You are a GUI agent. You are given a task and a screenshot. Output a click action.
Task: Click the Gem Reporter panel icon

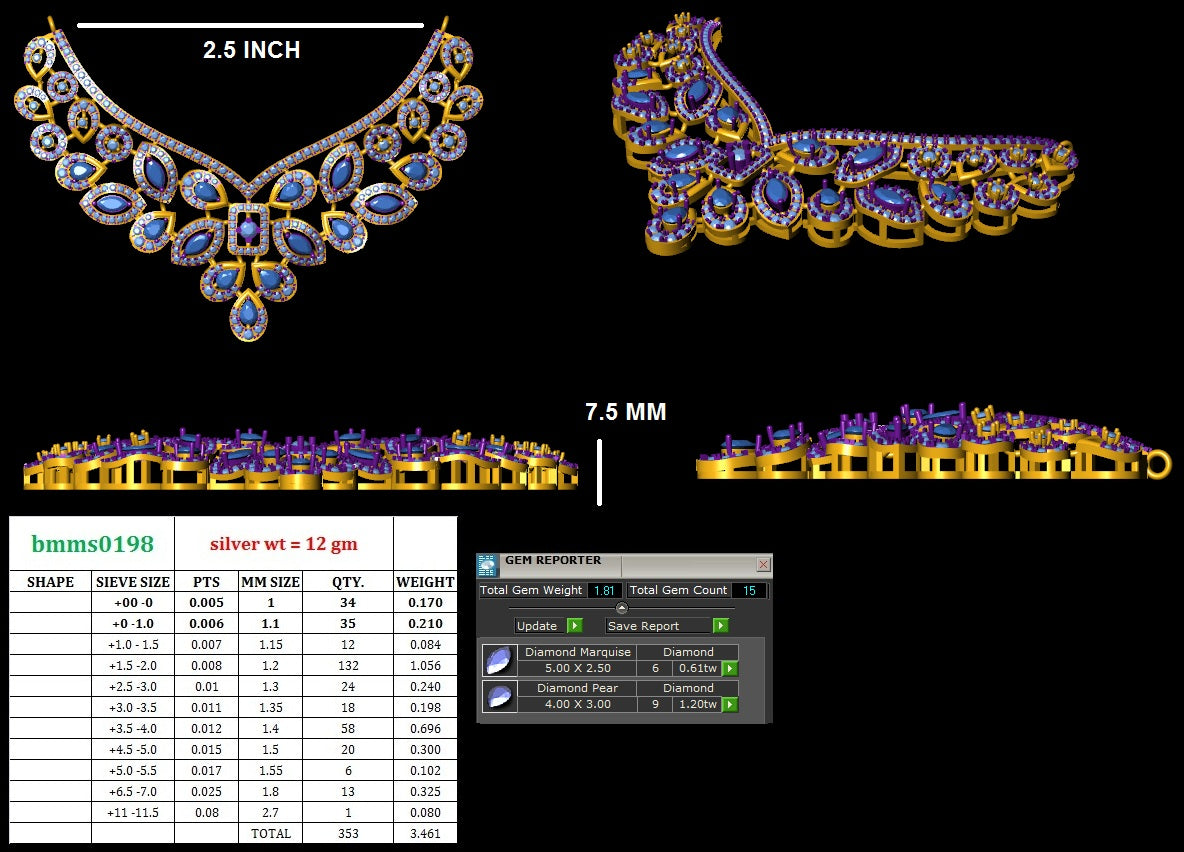tap(487, 565)
